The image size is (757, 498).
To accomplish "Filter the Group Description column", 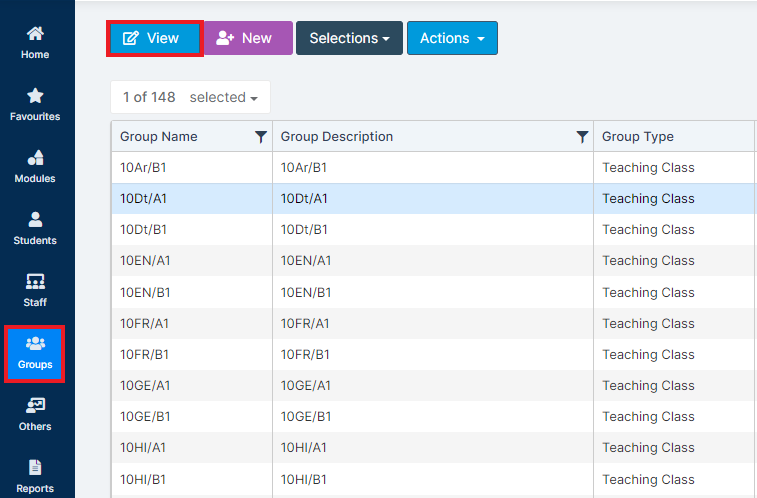I will pyautogui.click(x=582, y=137).
